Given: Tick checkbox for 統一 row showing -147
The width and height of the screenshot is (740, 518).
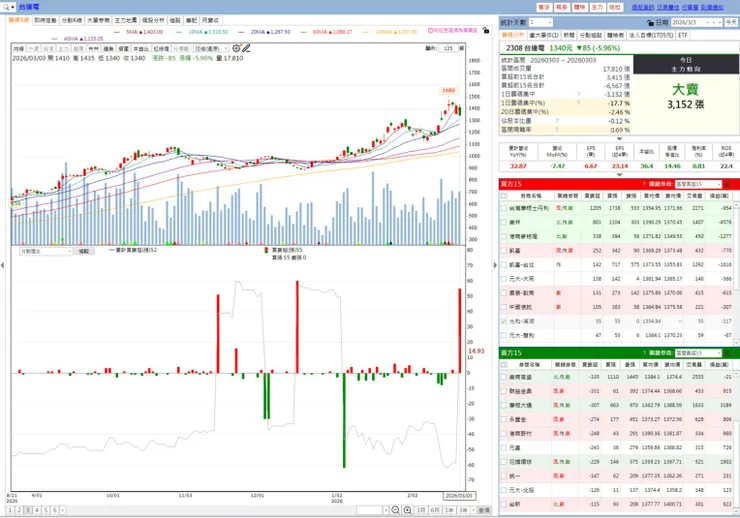Looking at the screenshot, I should click(504, 476).
